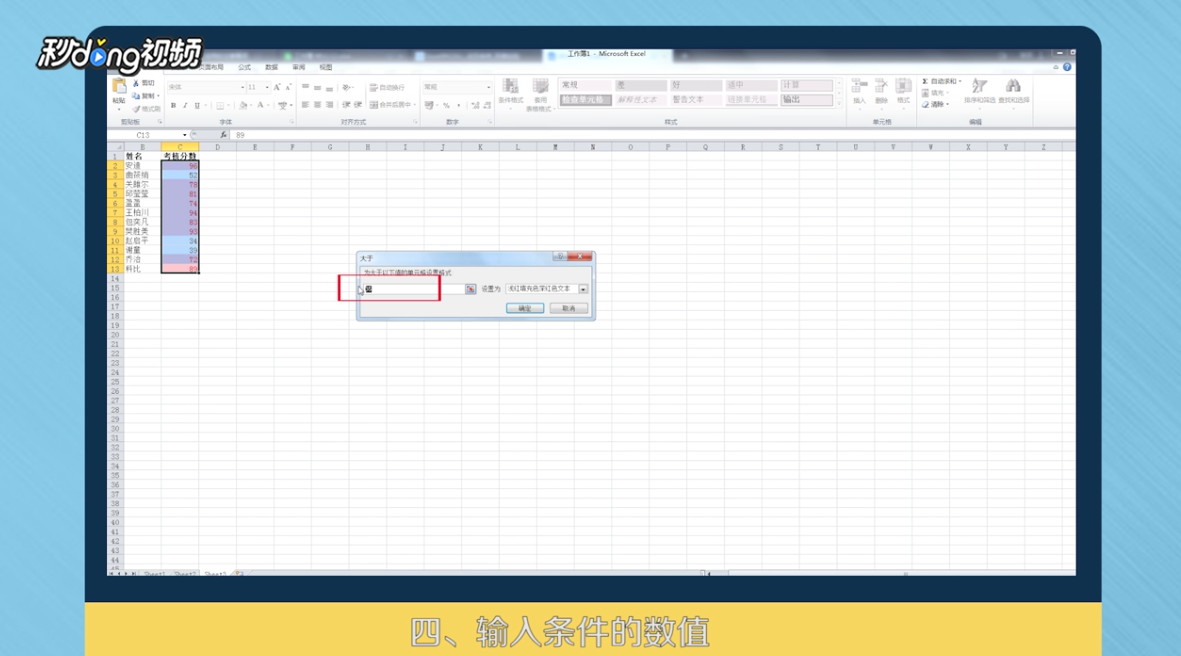The height and width of the screenshot is (656, 1181).
Task: Click the Insert Function fx icon
Action: 223,135
